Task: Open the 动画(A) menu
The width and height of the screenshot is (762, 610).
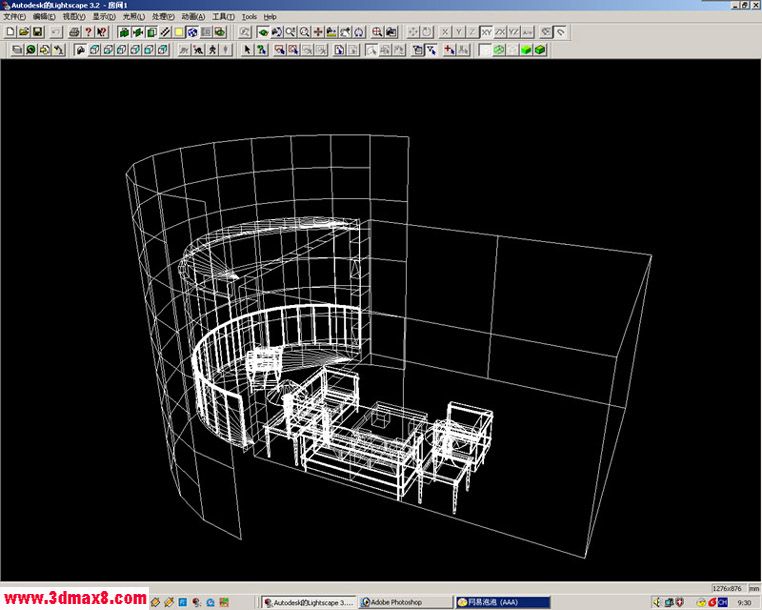Action: pos(193,17)
